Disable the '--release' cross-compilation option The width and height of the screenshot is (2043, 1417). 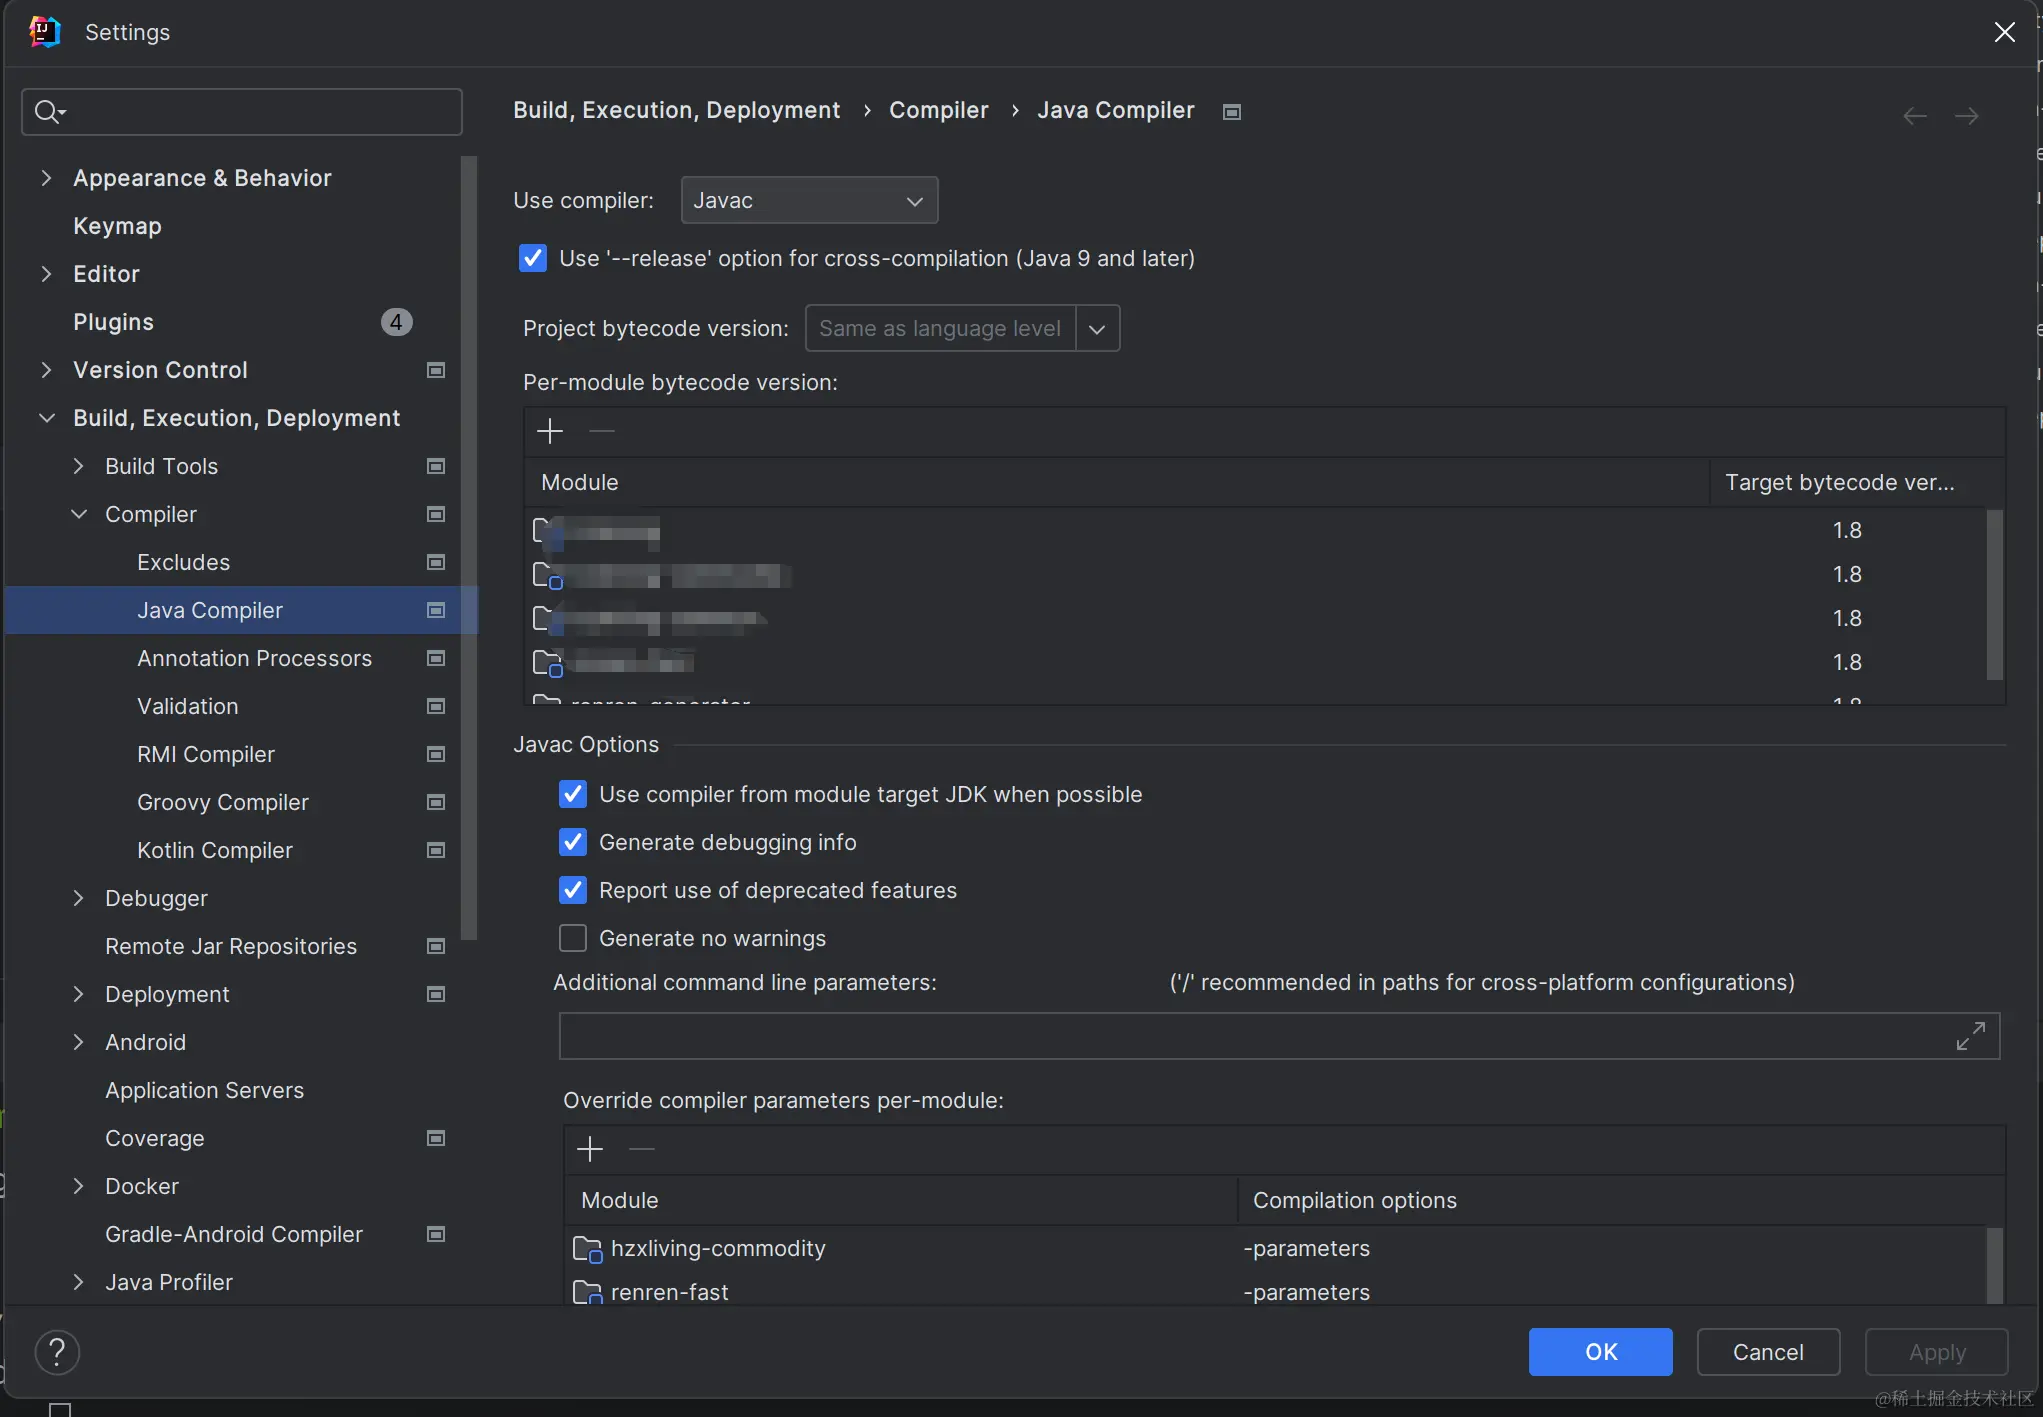(x=533, y=258)
